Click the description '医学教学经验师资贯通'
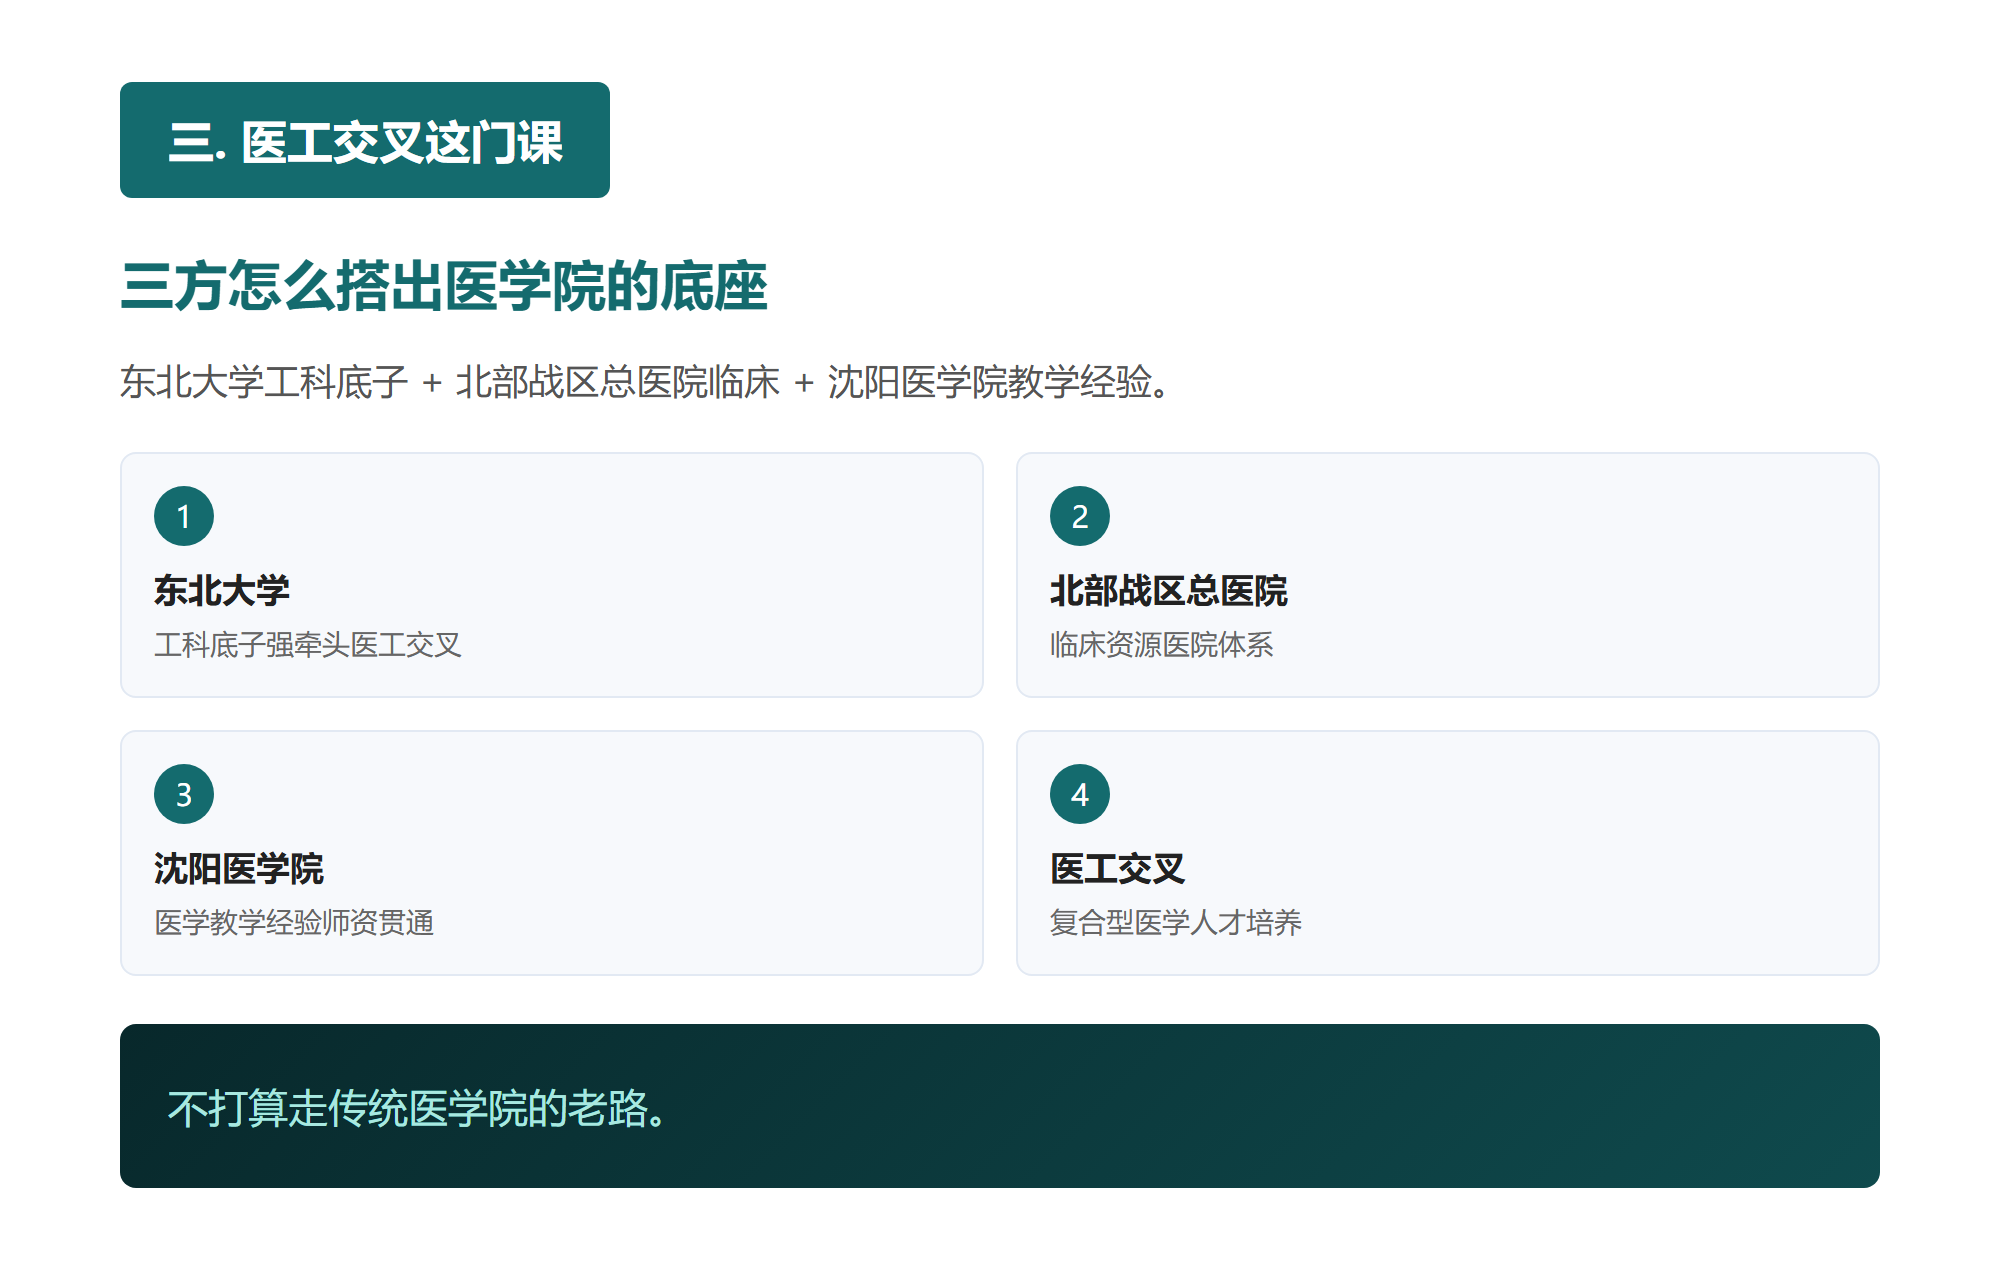This screenshot has width=2000, height=1268. click(x=294, y=923)
